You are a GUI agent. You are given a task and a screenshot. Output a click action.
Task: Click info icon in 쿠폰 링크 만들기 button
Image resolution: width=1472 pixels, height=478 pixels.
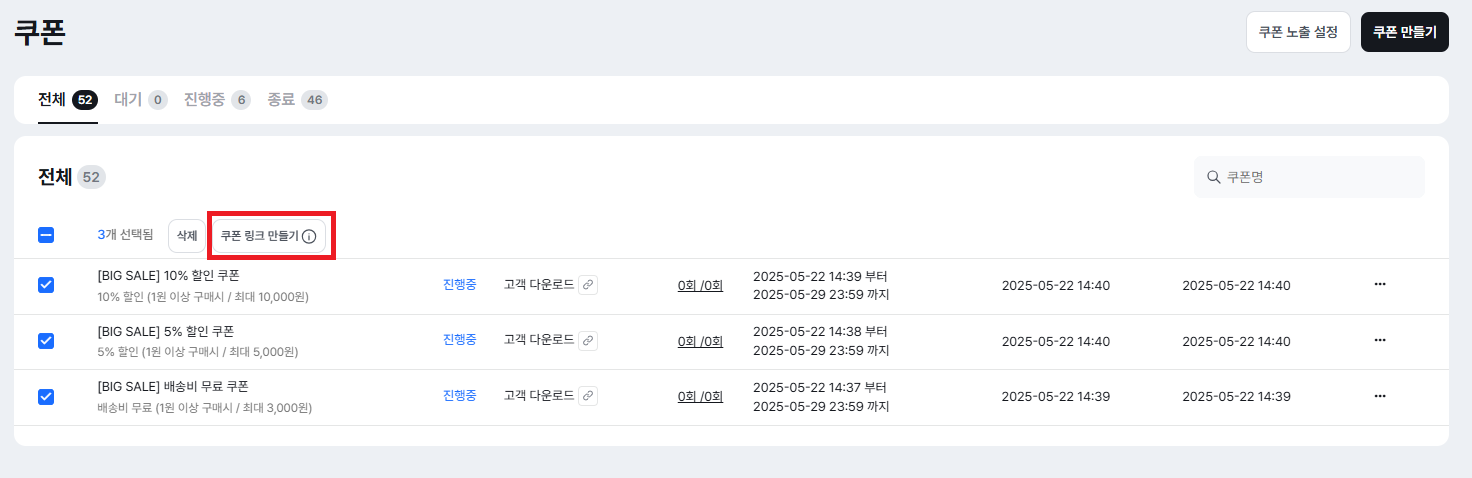pos(309,236)
